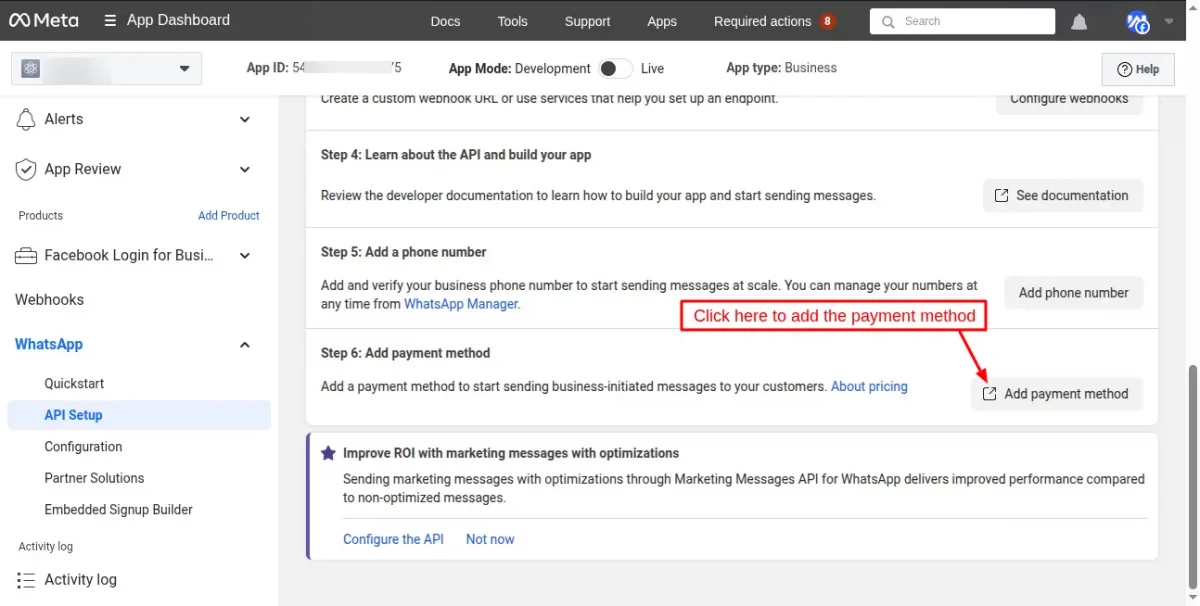Open the About pricing link
Screen dimensions: 1200x606
pyautogui.click(x=869, y=386)
